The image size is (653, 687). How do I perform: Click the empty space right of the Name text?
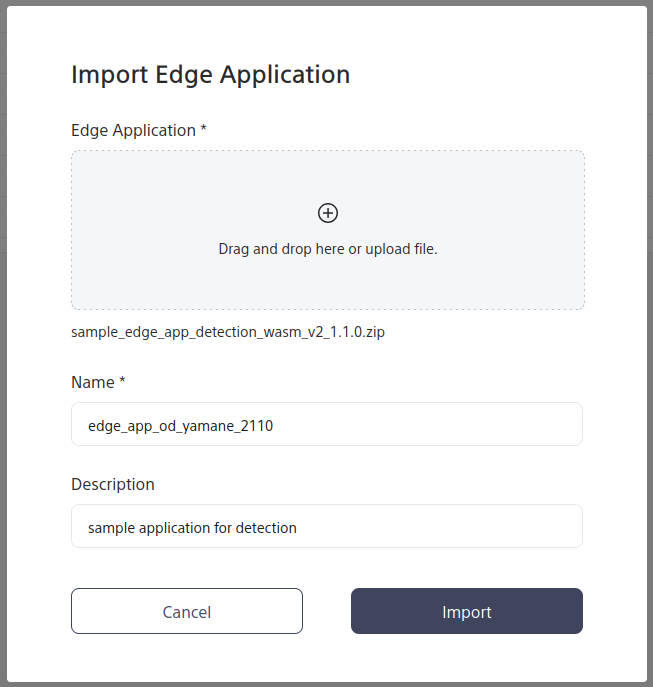[450, 424]
